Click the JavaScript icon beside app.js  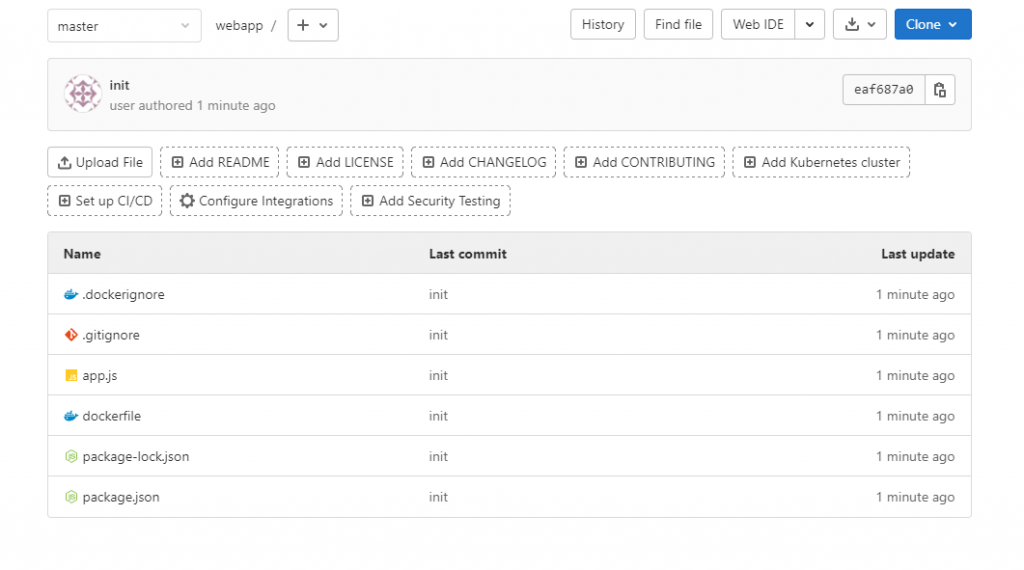tap(71, 376)
